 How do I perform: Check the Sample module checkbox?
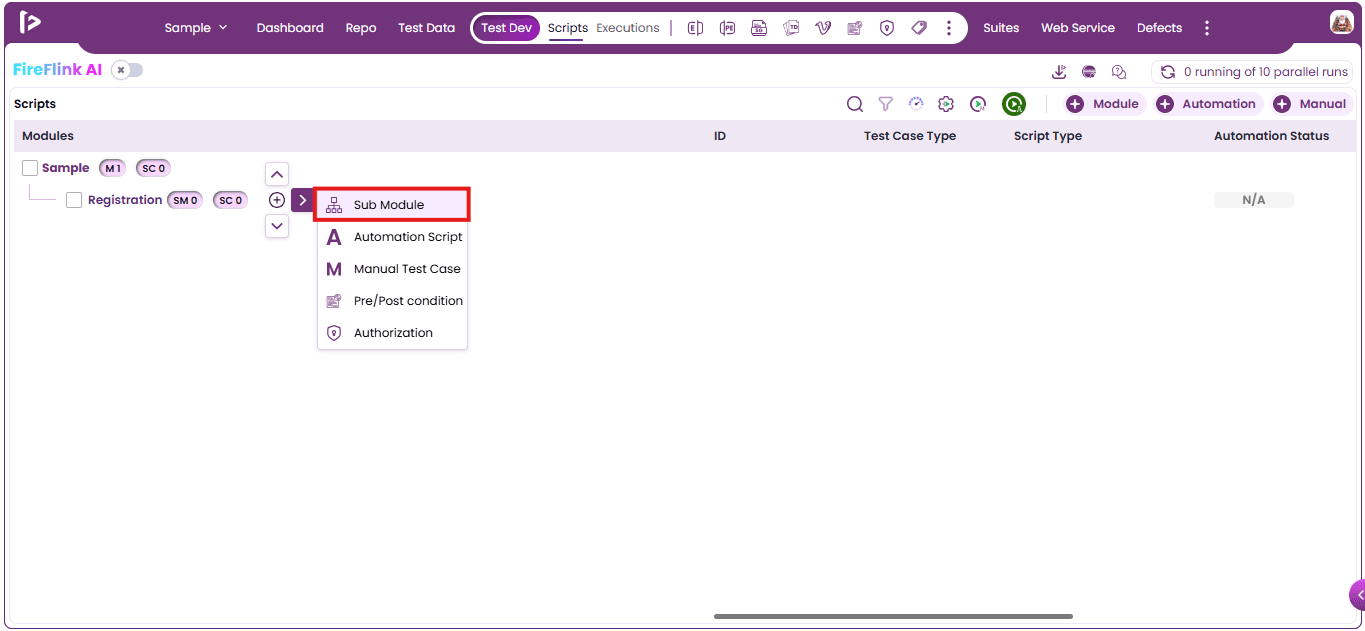30,168
